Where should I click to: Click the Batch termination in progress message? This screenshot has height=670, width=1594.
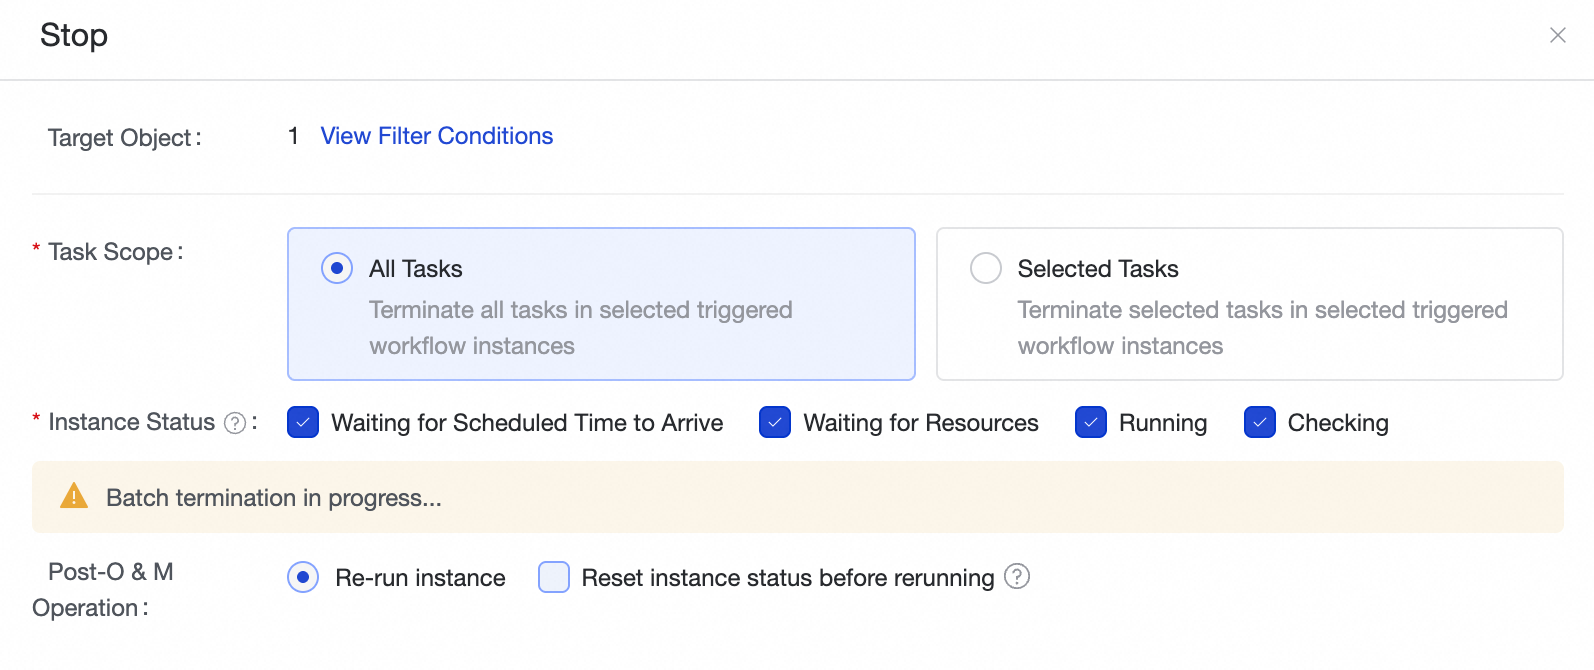pyautogui.click(x=274, y=498)
